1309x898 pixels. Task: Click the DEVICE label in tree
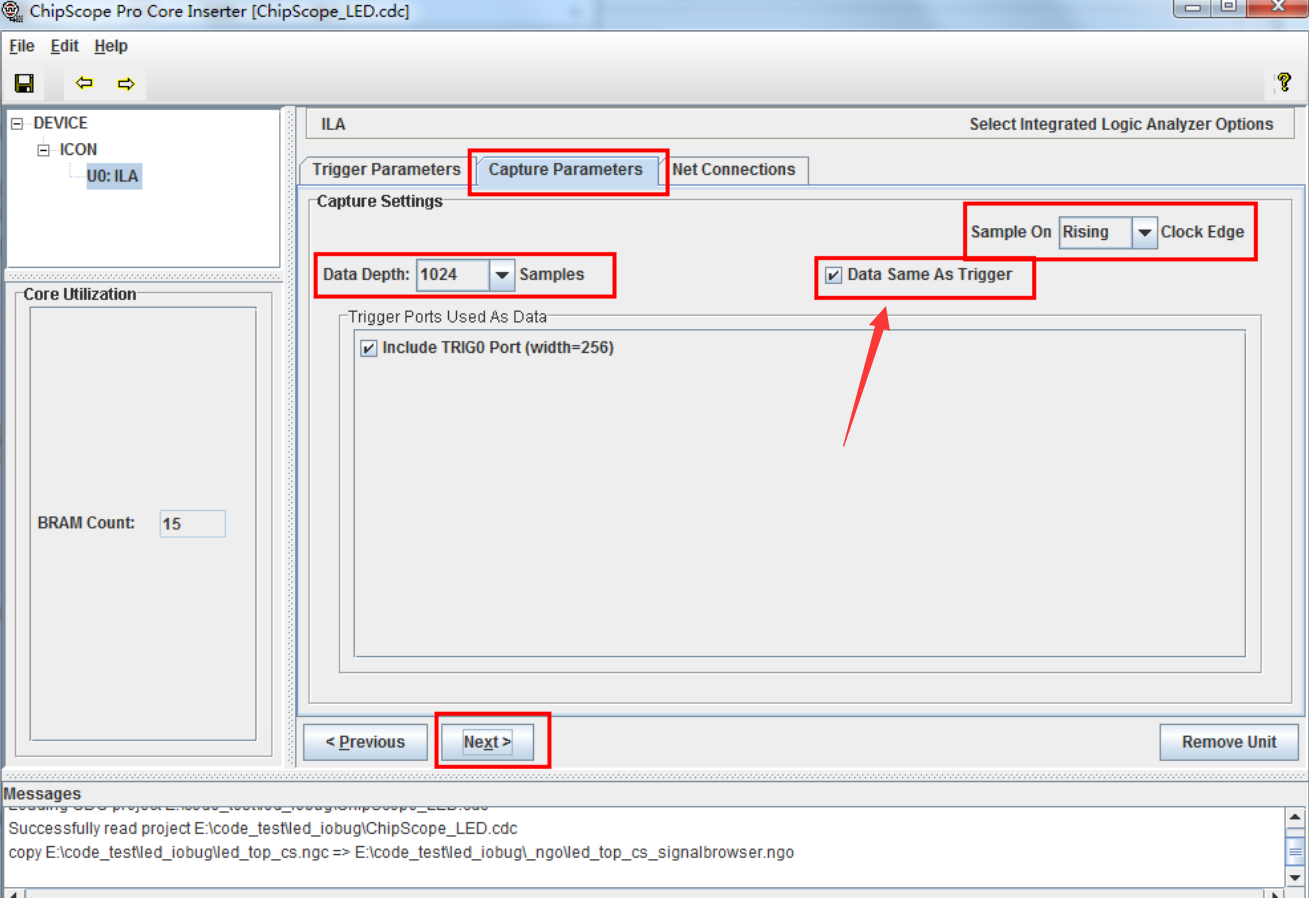(60, 123)
